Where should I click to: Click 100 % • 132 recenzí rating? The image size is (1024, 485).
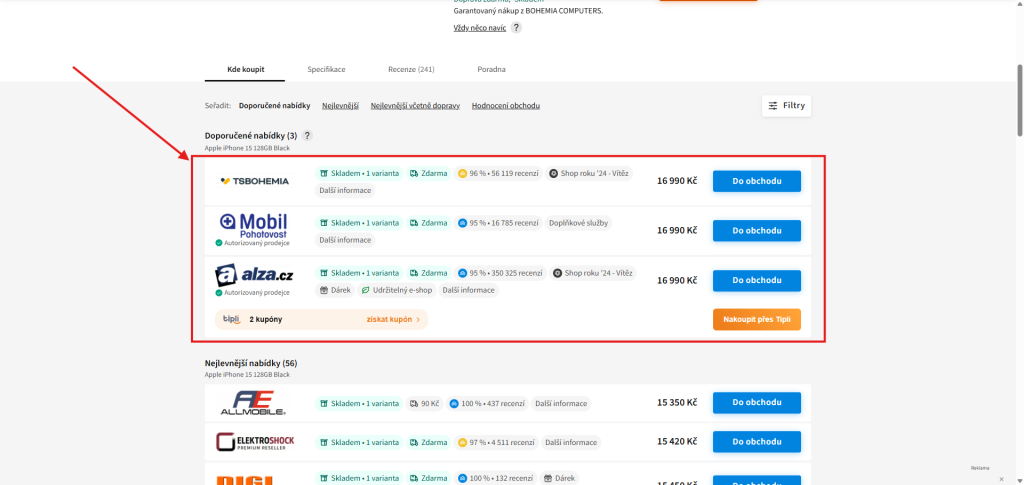[496, 478]
